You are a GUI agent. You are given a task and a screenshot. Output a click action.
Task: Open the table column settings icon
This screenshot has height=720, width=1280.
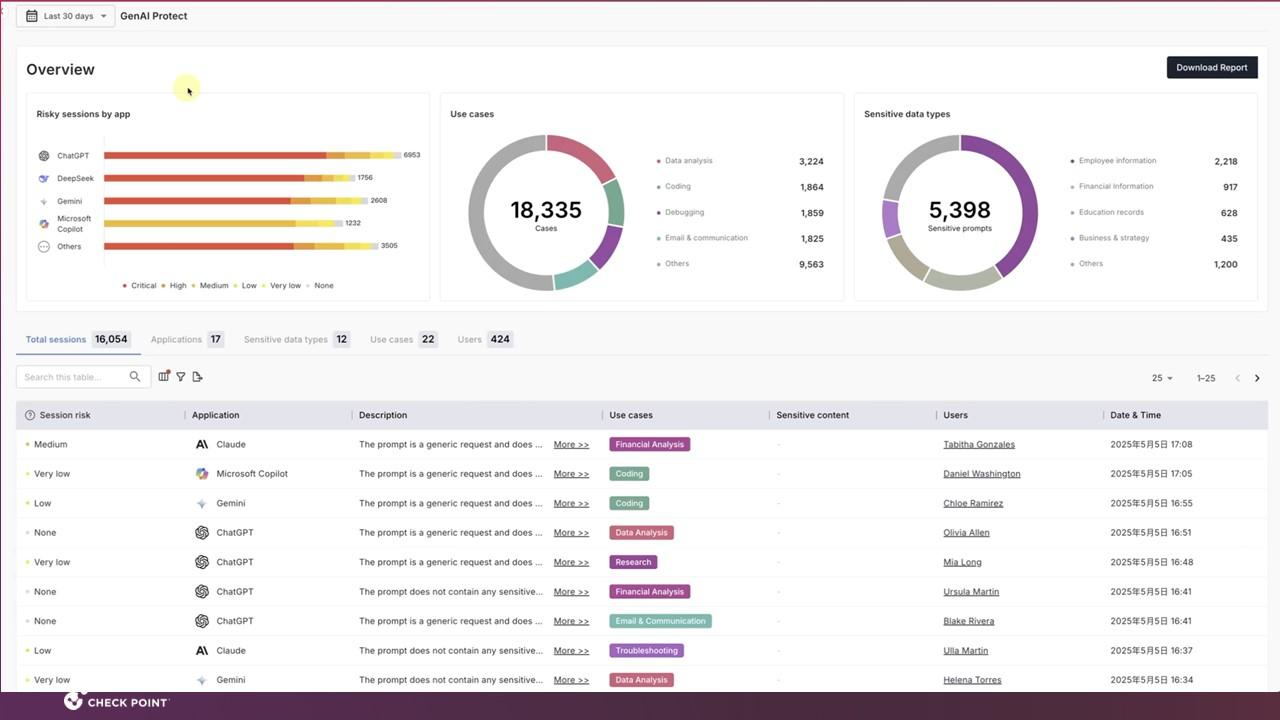164,377
